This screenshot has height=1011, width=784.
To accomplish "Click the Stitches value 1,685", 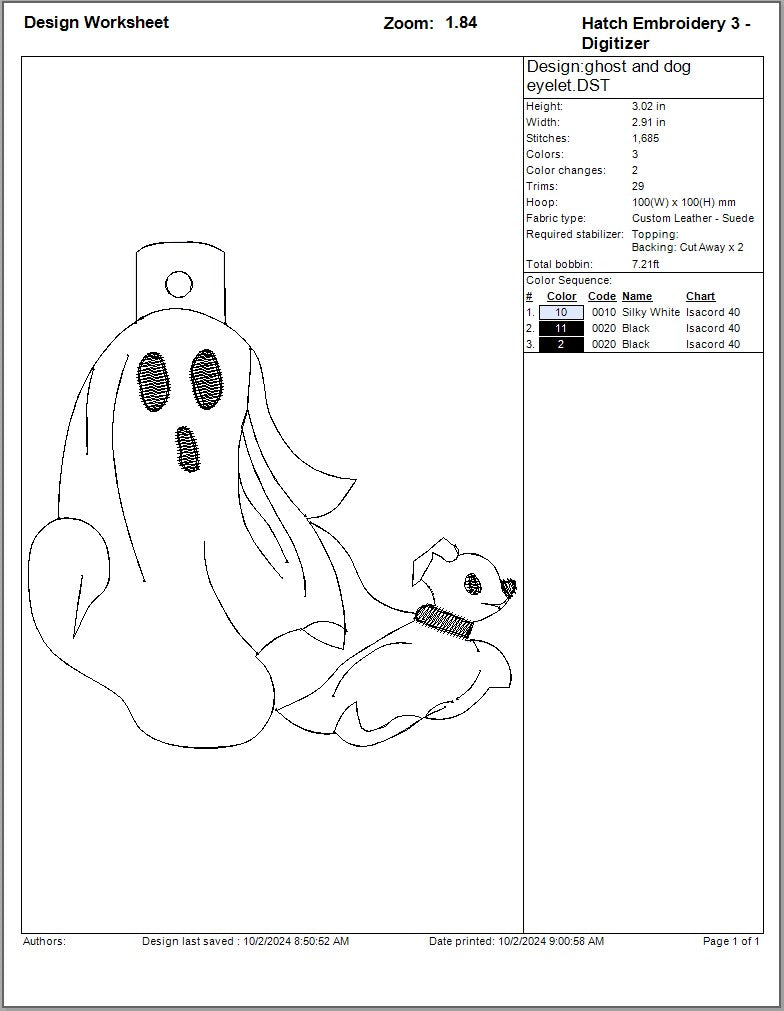I will 646,138.
